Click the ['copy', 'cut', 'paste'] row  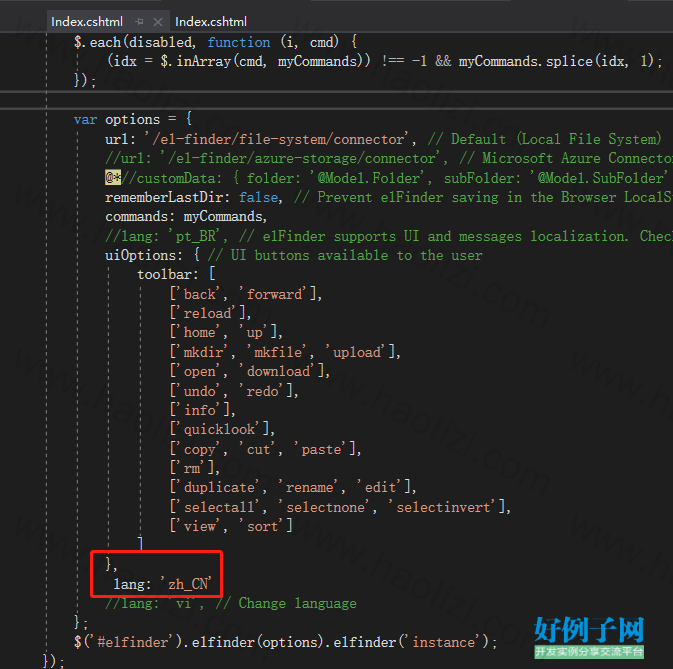pos(265,449)
